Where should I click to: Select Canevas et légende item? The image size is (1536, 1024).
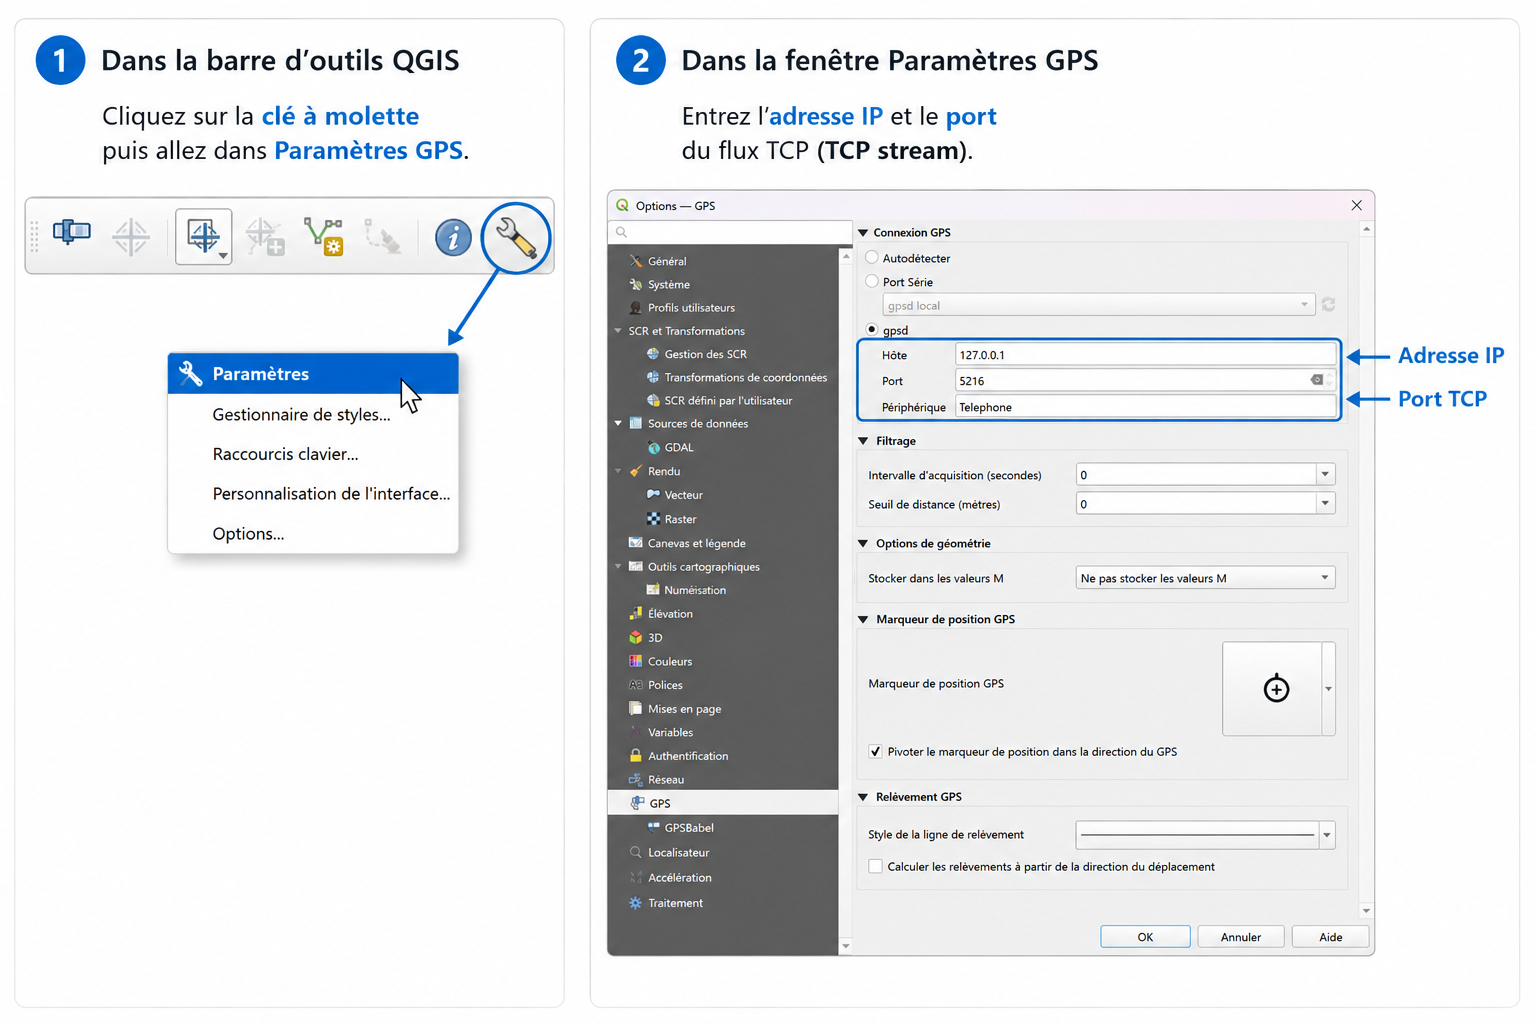pos(696,543)
